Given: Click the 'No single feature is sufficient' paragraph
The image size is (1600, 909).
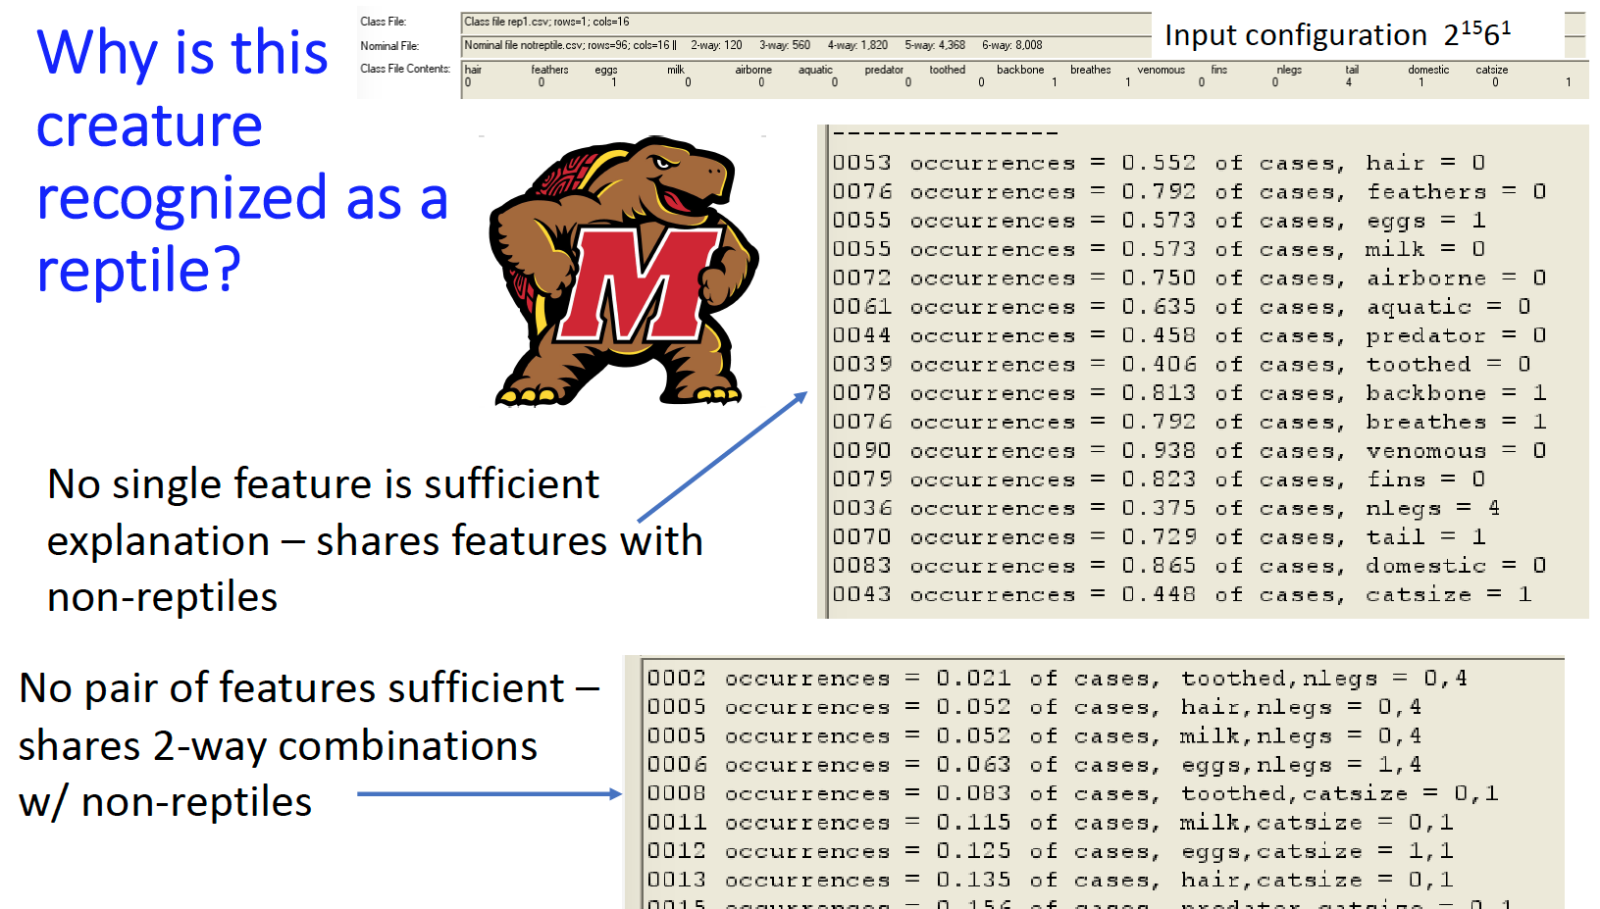Looking at the screenshot, I should tap(375, 540).
